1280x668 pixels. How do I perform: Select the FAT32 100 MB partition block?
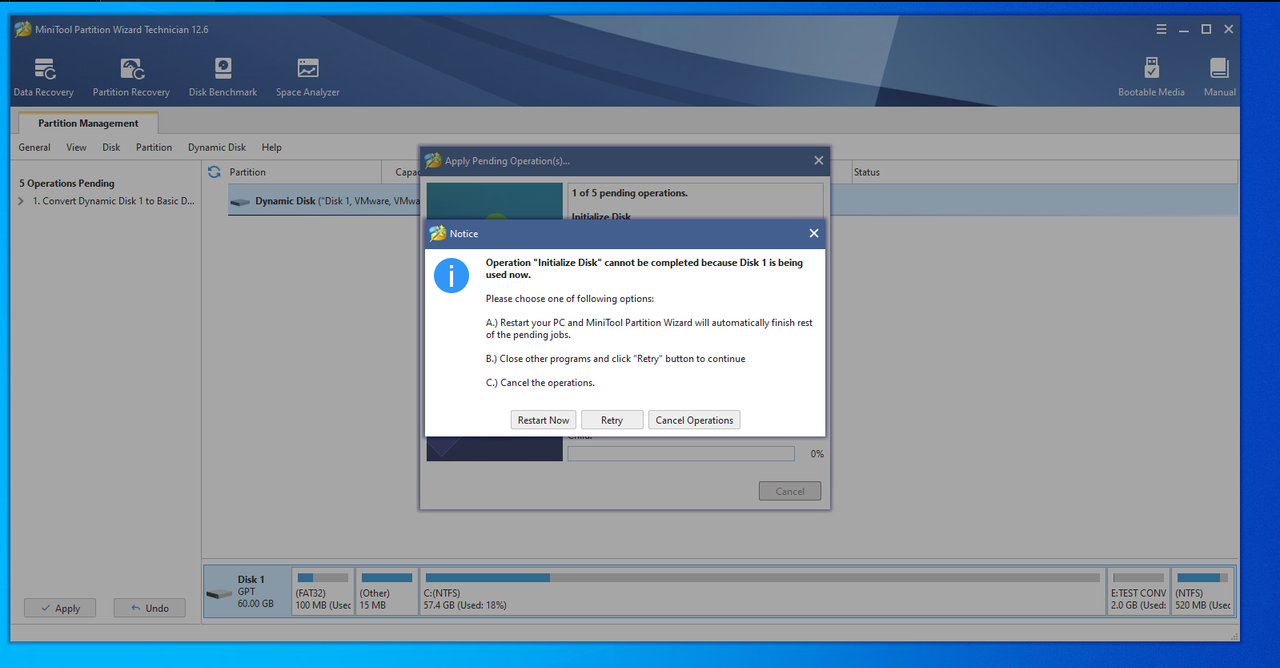point(322,591)
